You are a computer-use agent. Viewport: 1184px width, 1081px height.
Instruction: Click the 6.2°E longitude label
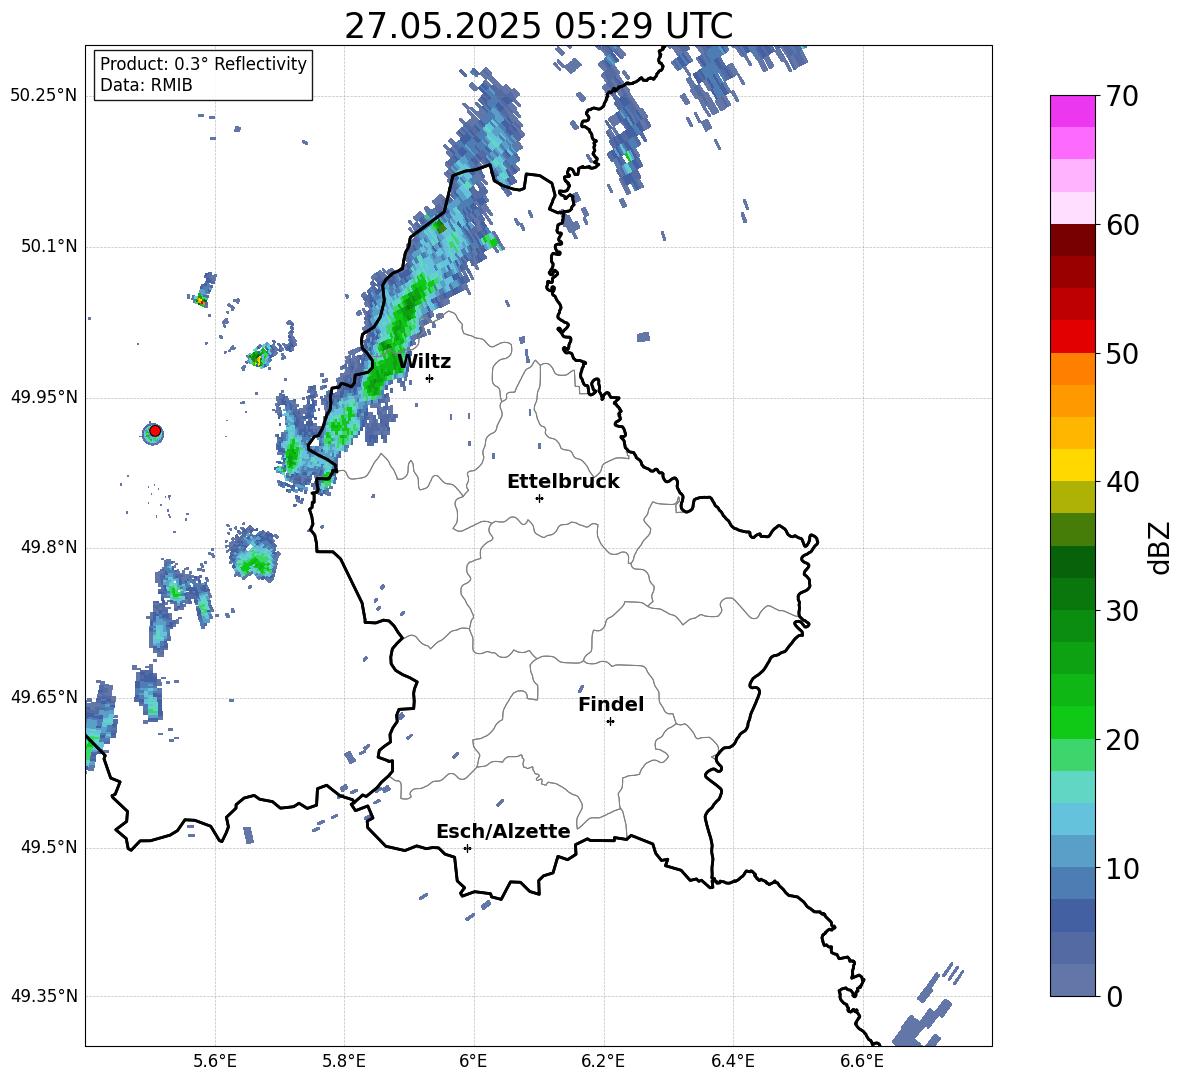pos(603,1061)
